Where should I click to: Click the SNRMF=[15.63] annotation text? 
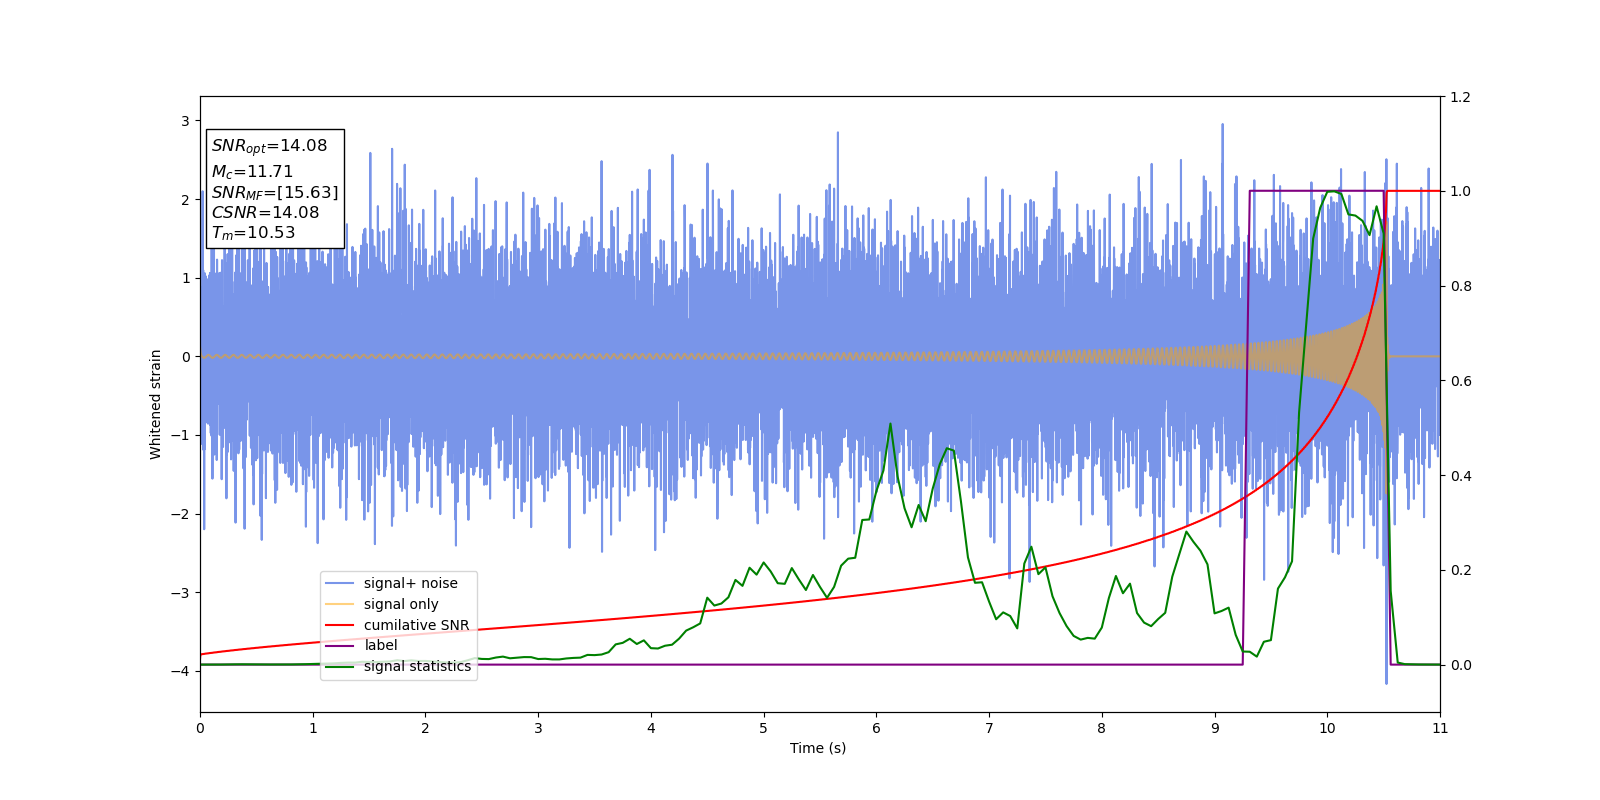click(275, 192)
